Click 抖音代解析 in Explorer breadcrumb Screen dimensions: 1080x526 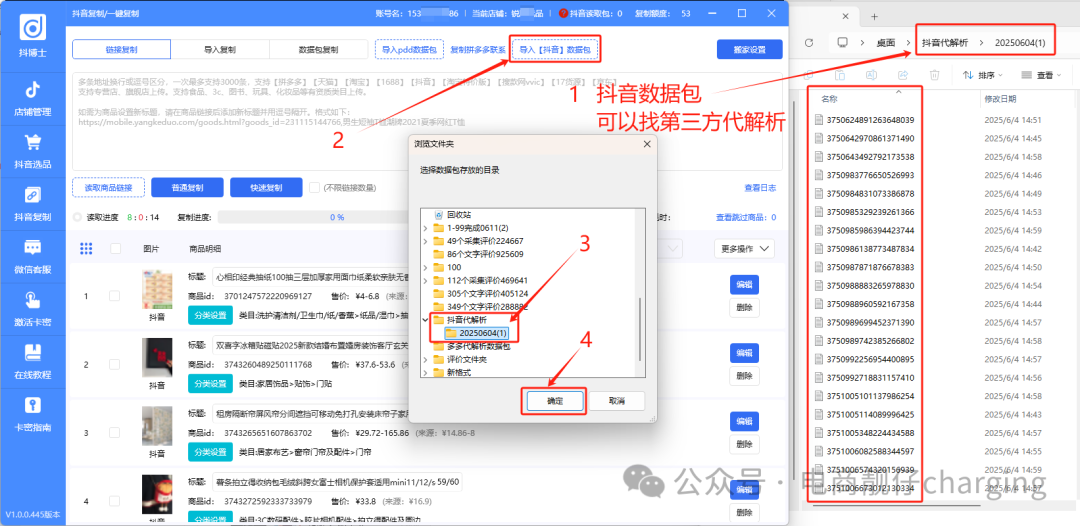point(945,43)
